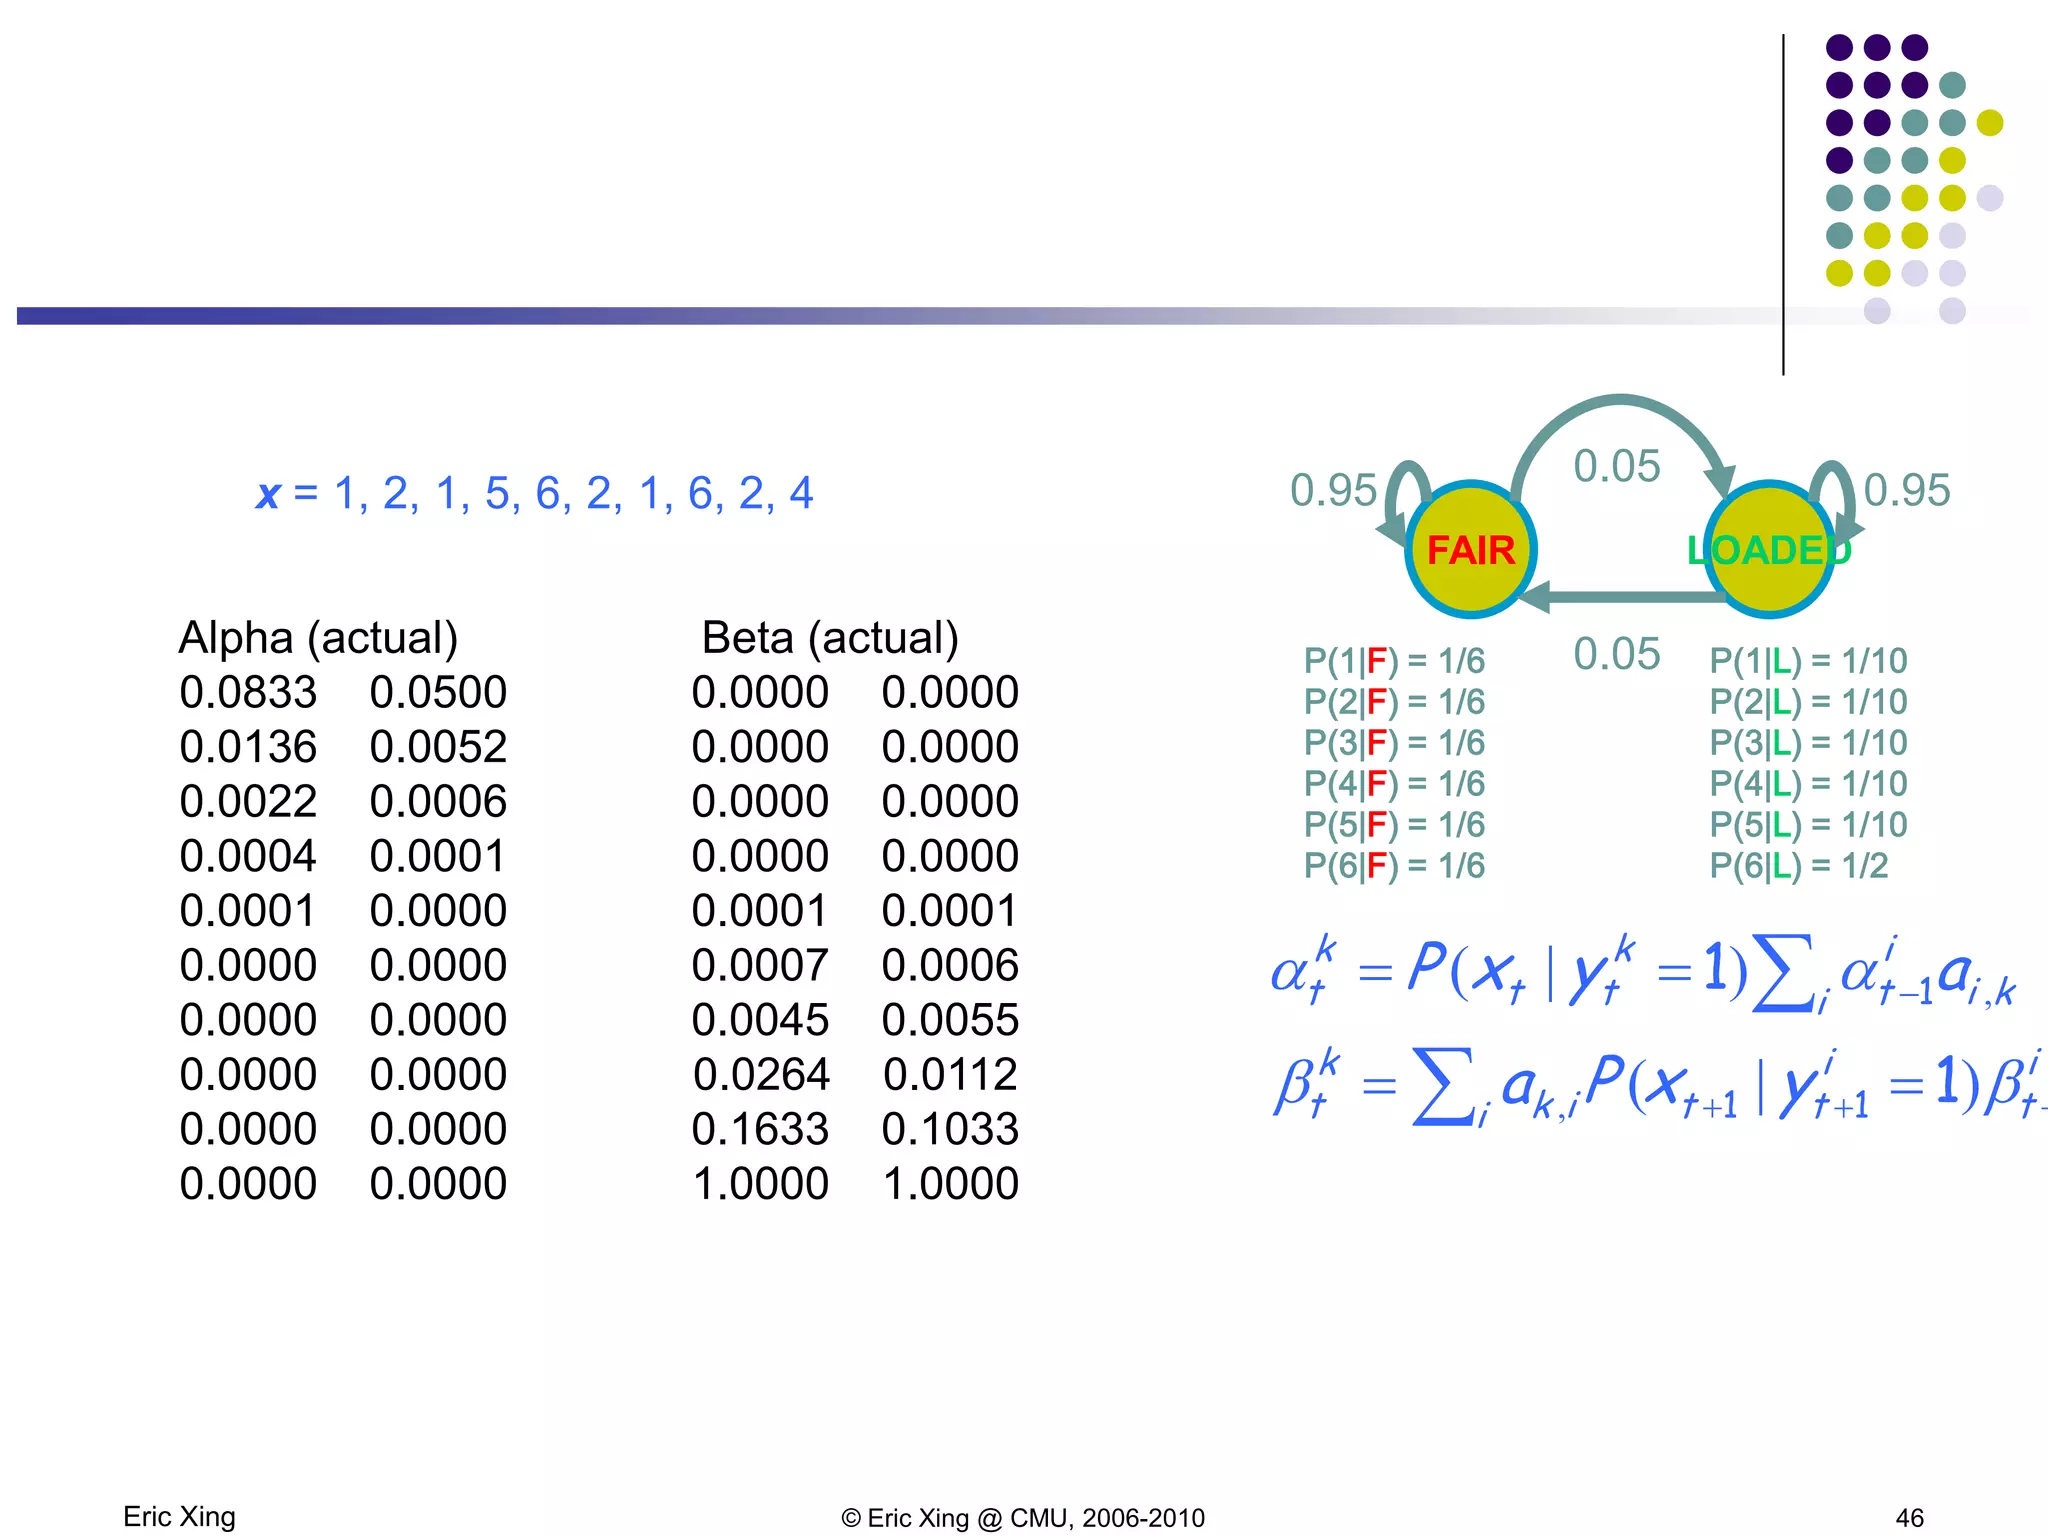This screenshot has width=2048, height=1536.
Task: Click the 0.05 label on top arrow
Action: 1617,466
